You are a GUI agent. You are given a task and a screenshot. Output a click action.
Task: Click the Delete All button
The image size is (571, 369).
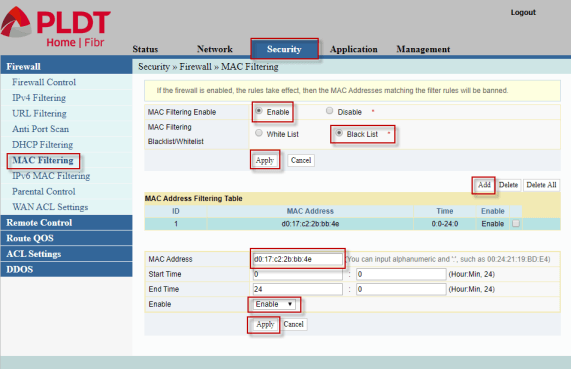coord(541,185)
